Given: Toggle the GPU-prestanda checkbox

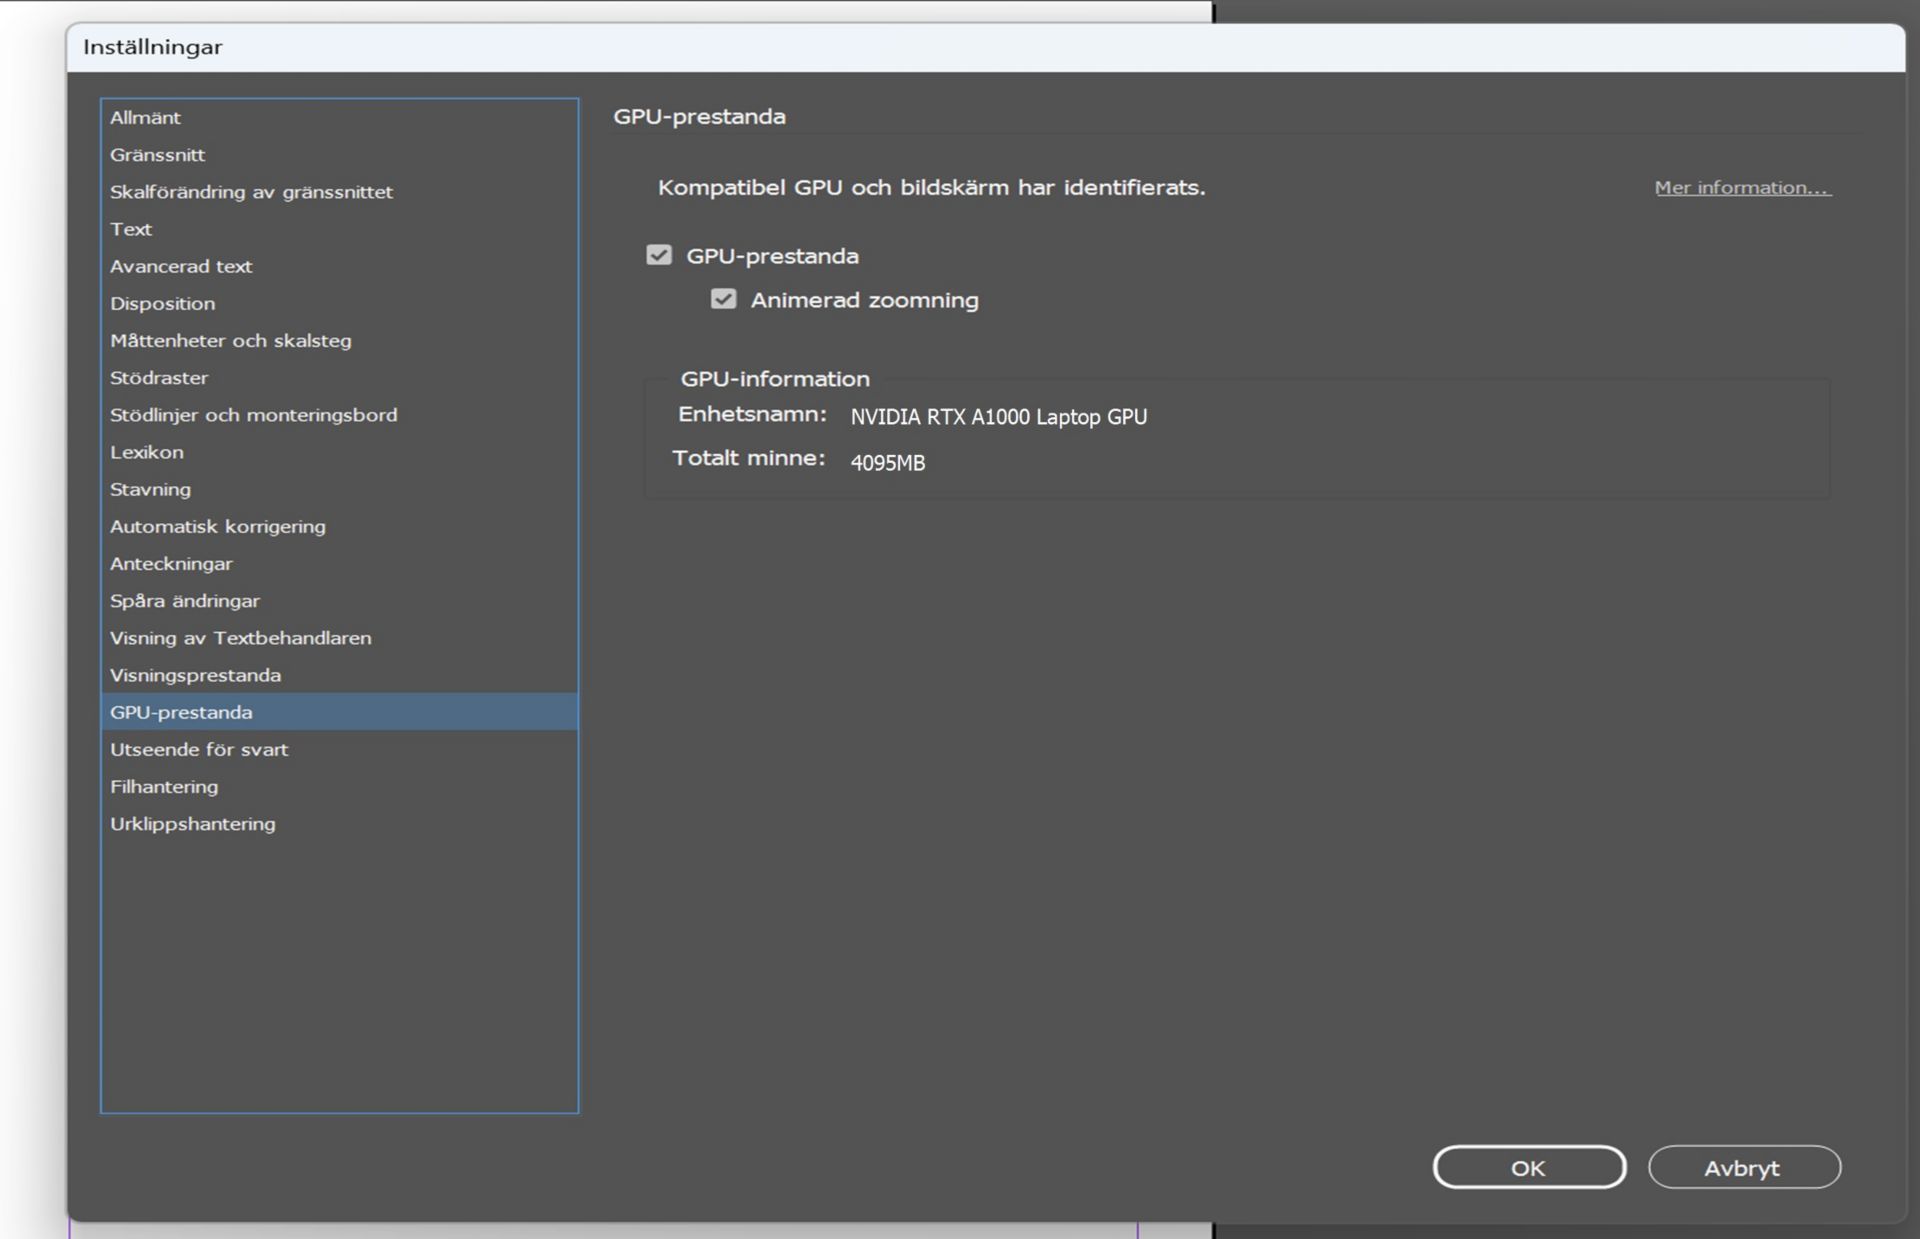Looking at the screenshot, I should tap(658, 256).
